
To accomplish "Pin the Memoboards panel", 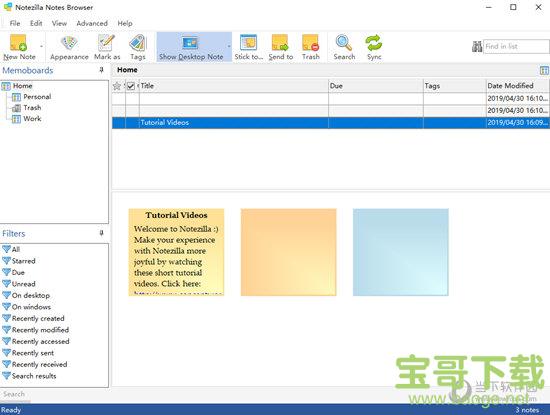I will [x=101, y=70].
